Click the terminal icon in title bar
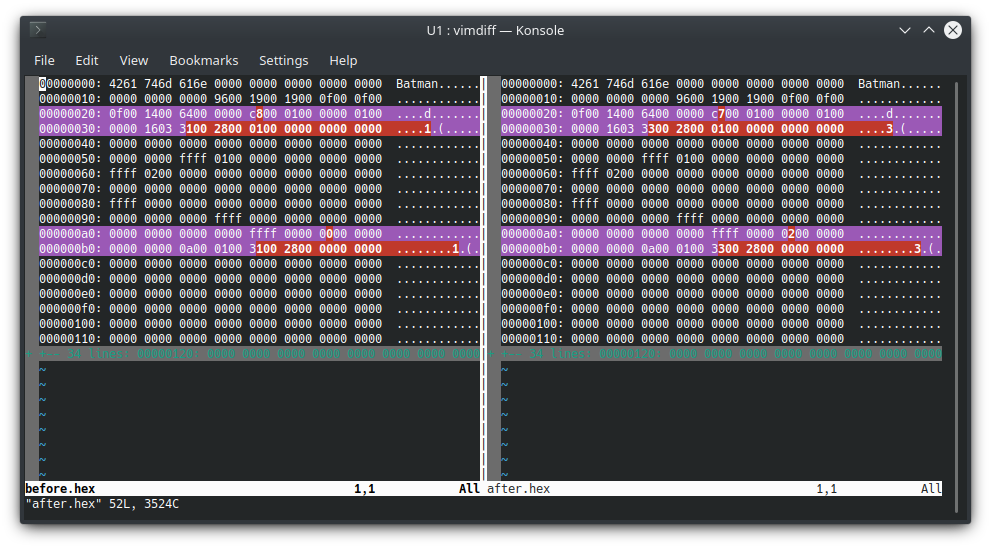Viewport: 991px width, 548px height. (38, 30)
